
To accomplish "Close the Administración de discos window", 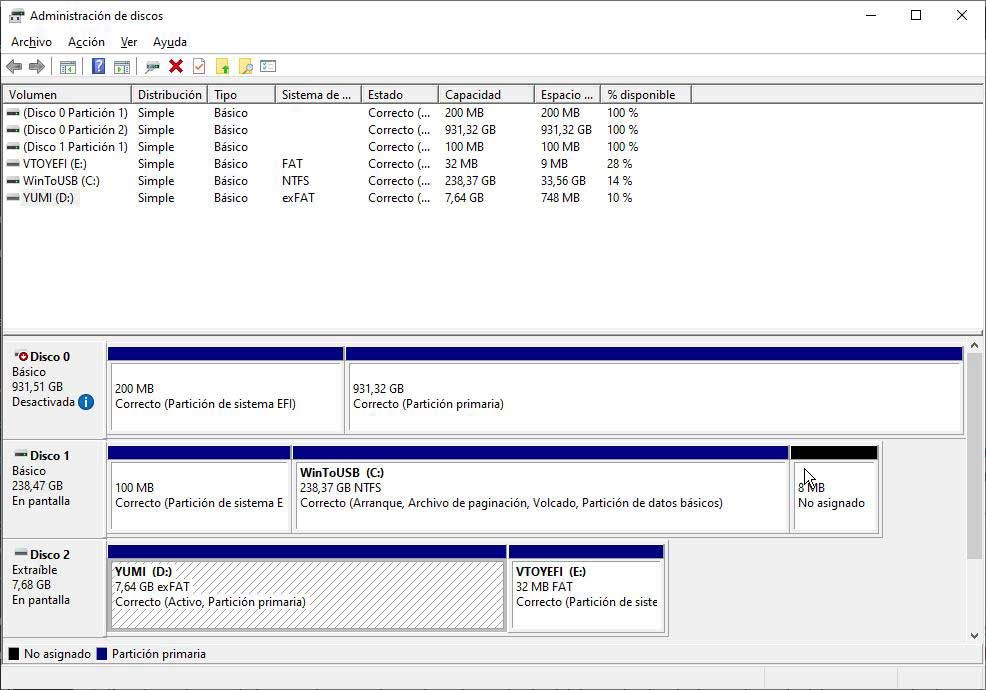I will [x=962, y=16].
